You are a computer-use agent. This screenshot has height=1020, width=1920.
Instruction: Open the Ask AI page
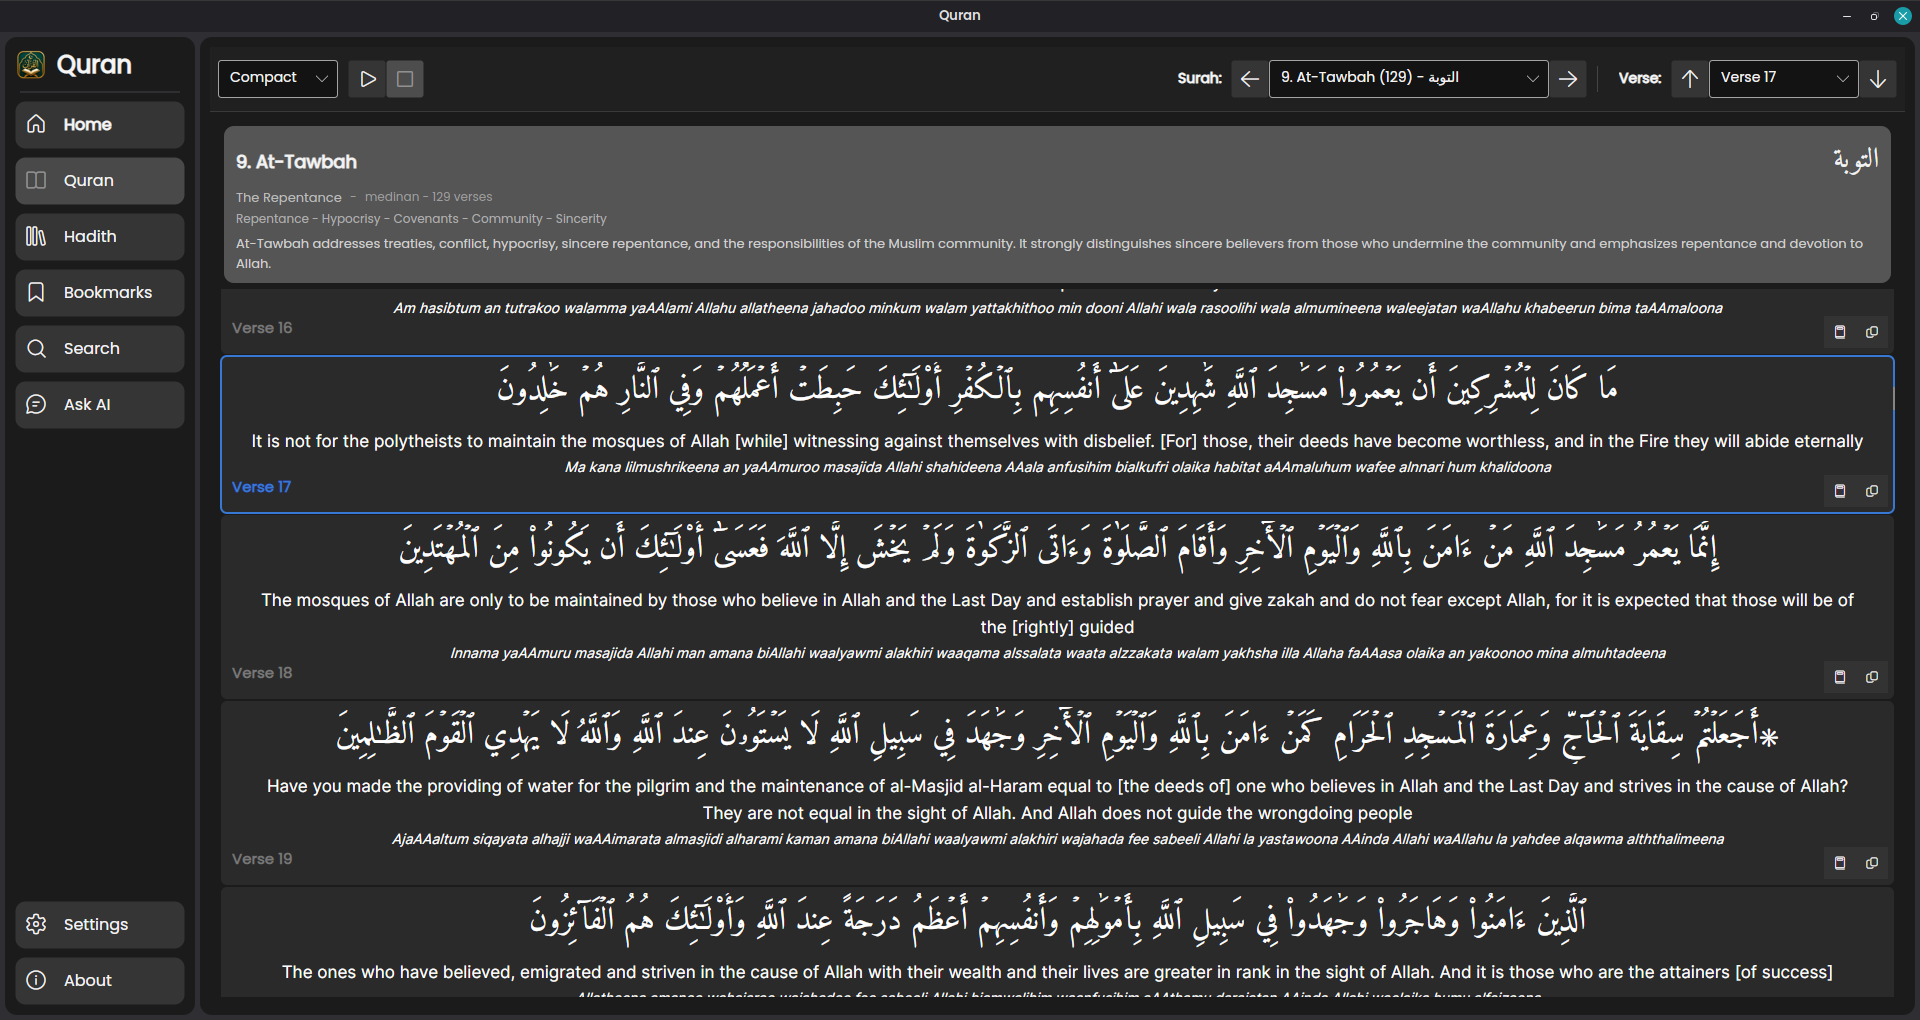[x=100, y=405]
